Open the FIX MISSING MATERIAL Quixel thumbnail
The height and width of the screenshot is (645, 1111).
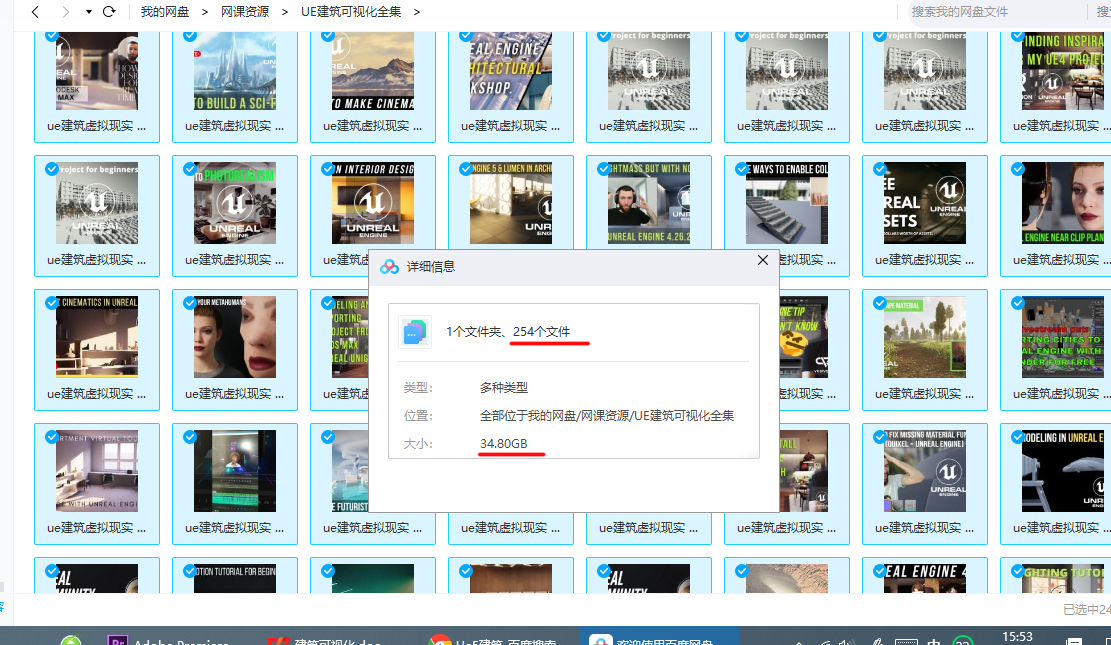(x=925, y=471)
